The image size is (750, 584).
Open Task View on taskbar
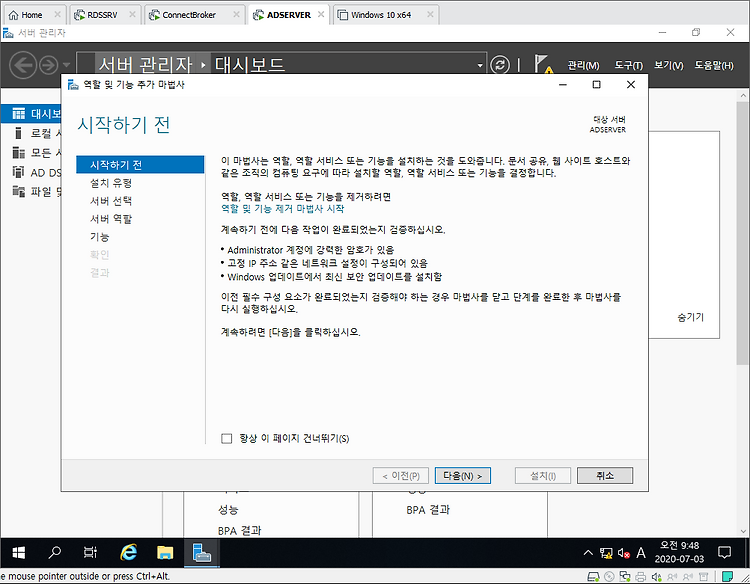(90, 553)
